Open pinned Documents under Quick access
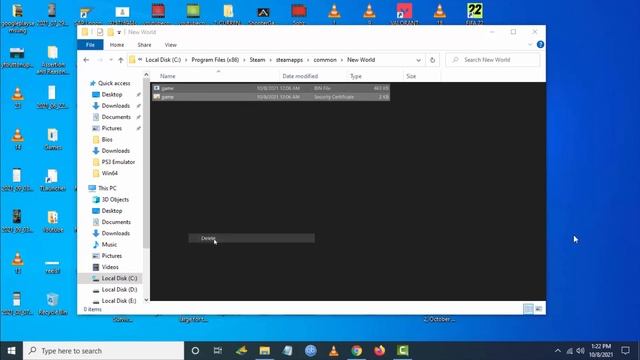640x360 pixels. [x=116, y=117]
